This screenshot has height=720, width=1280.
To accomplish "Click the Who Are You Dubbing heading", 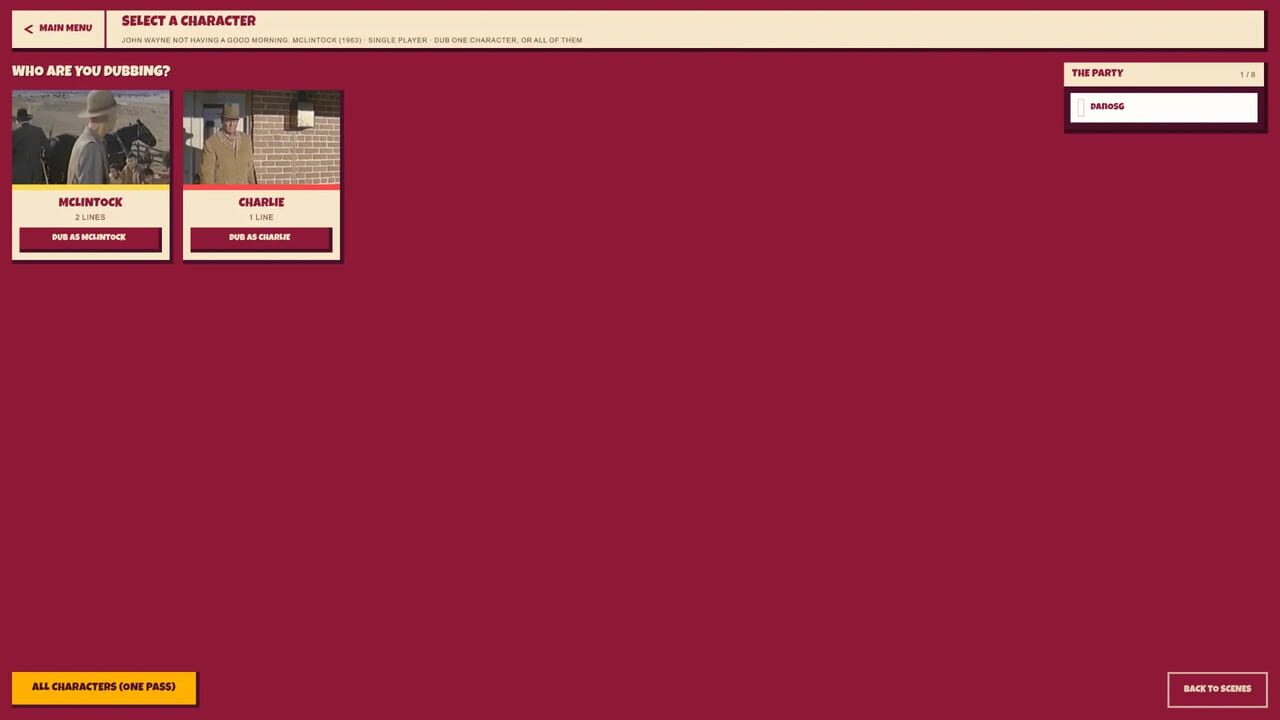I will pyautogui.click(x=91, y=71).
